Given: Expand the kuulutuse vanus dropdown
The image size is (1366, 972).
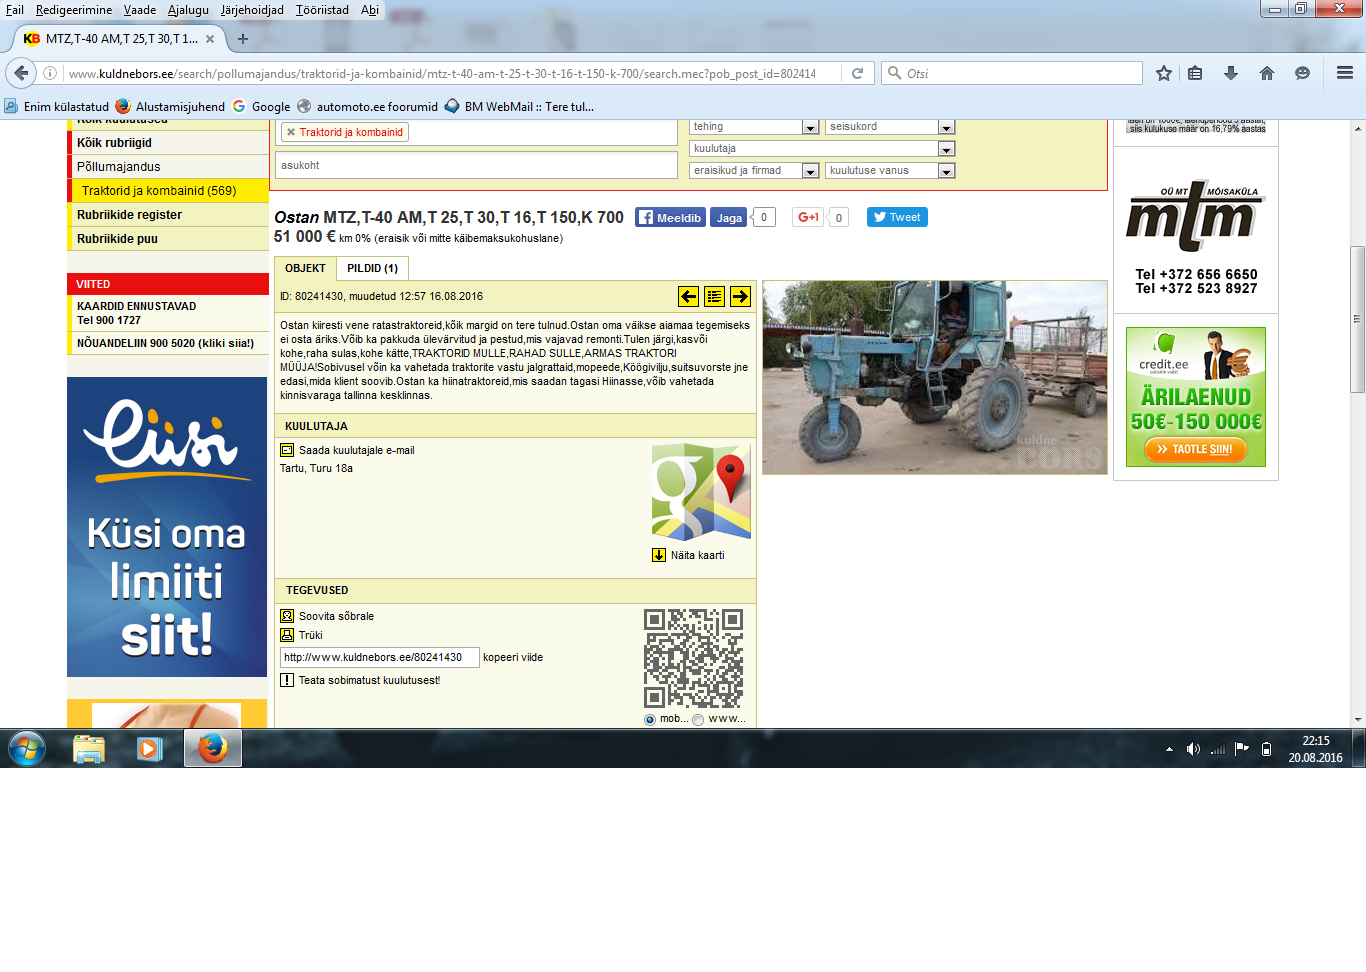Looking at the screenshot, I should pos(945,171).
